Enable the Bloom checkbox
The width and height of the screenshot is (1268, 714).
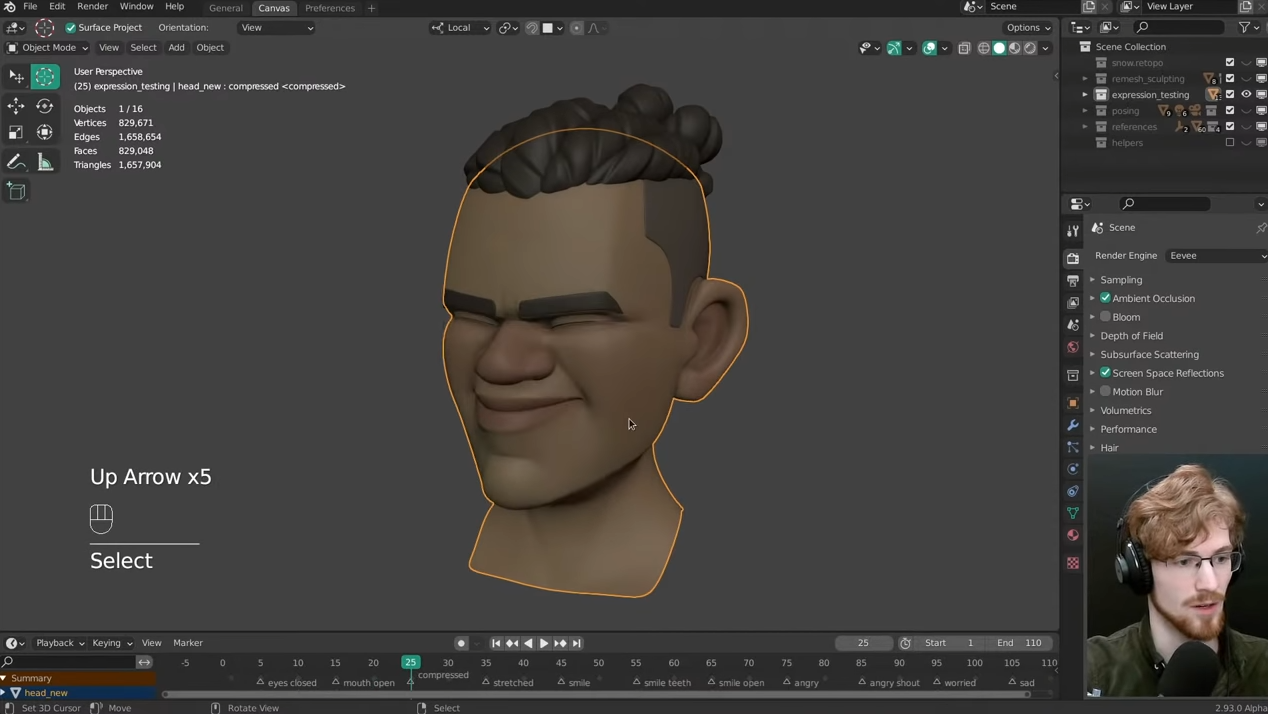coord(1106,317)
